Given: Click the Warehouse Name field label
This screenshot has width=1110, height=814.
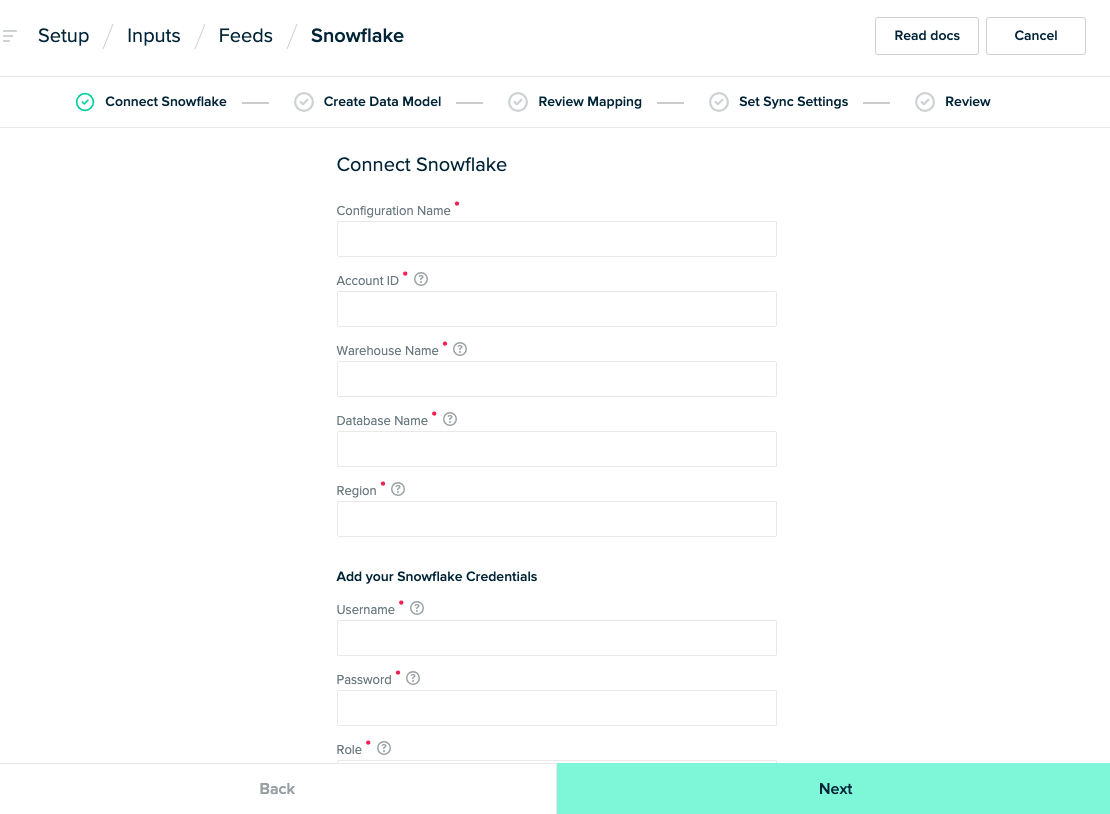Looking at the screenshot, I should pos(388,351).
